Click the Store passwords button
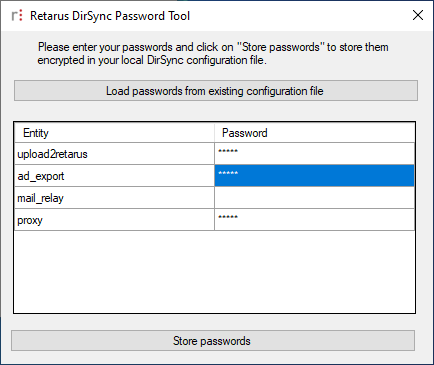Image resolution: width=434 pixels, height=365 pixels. tap(213, 341)
